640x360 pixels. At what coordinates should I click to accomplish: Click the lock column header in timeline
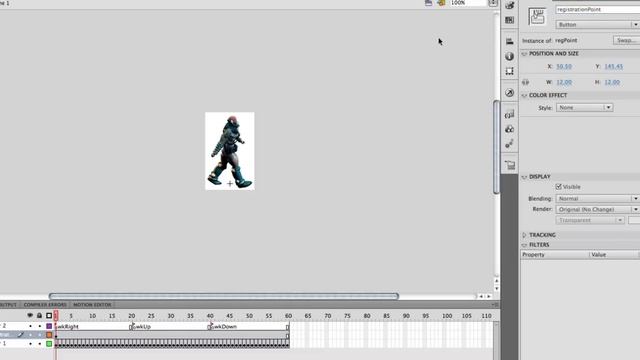point(39,316)
